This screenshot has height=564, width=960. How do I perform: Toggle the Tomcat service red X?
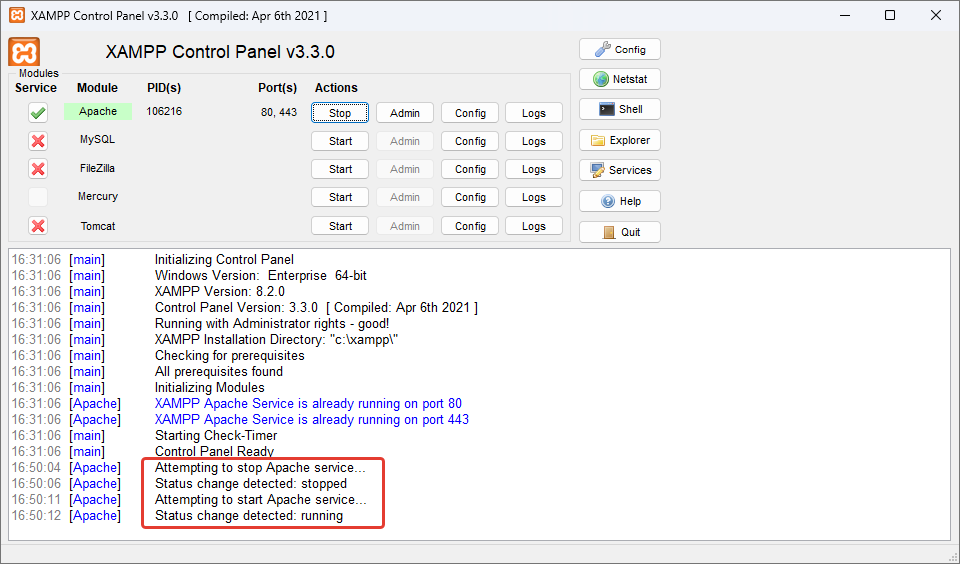(x=38, y=225)
